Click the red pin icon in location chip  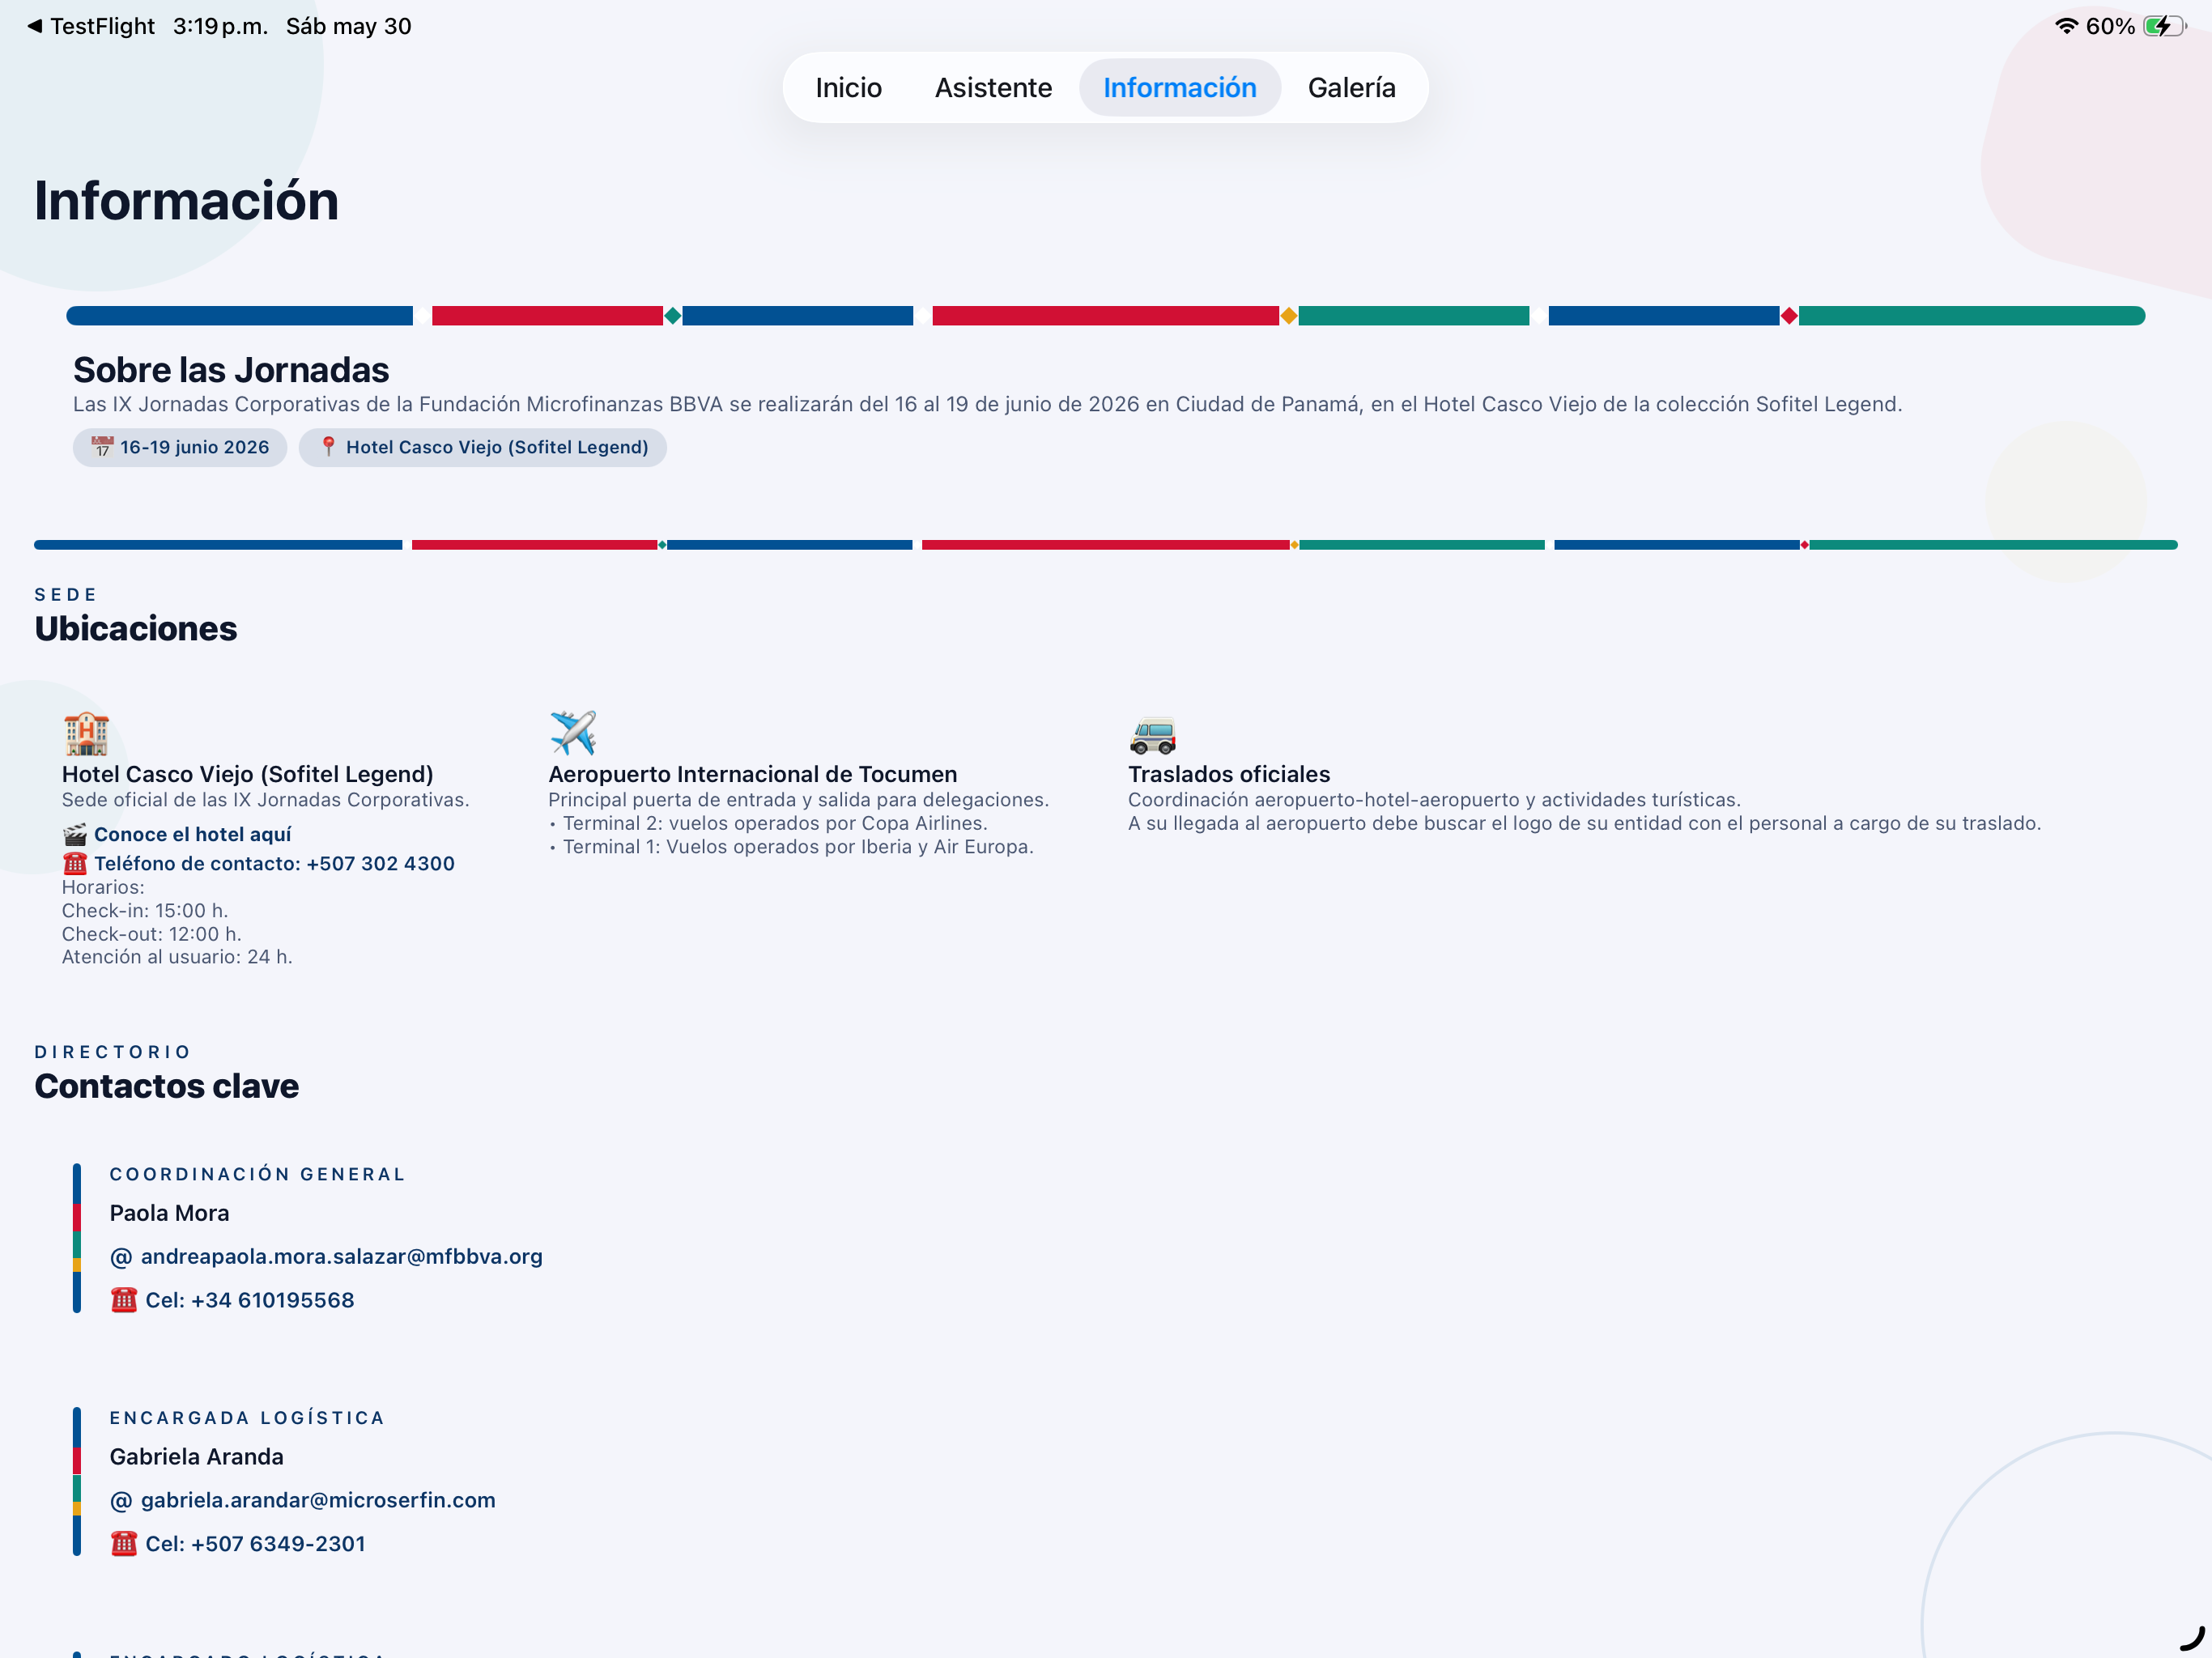(328, 446)
